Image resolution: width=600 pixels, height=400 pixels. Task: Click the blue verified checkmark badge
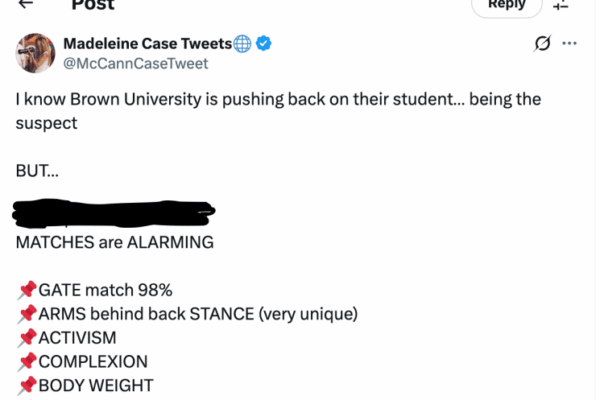[x=265, y=43]
